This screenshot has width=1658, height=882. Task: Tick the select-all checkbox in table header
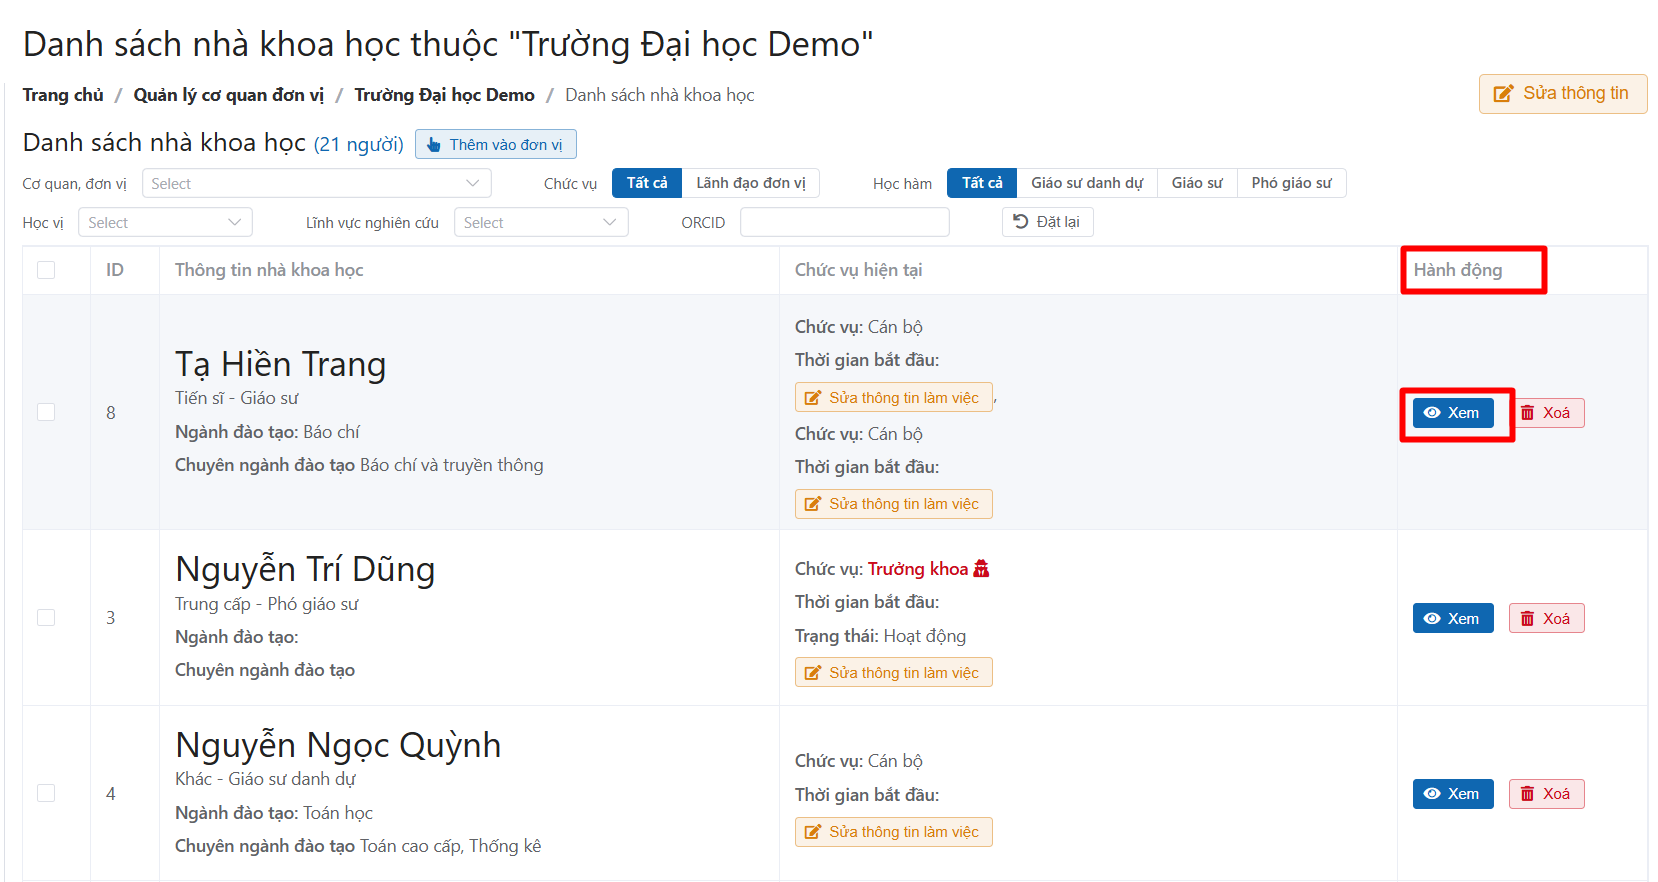(x=46, y=270)
